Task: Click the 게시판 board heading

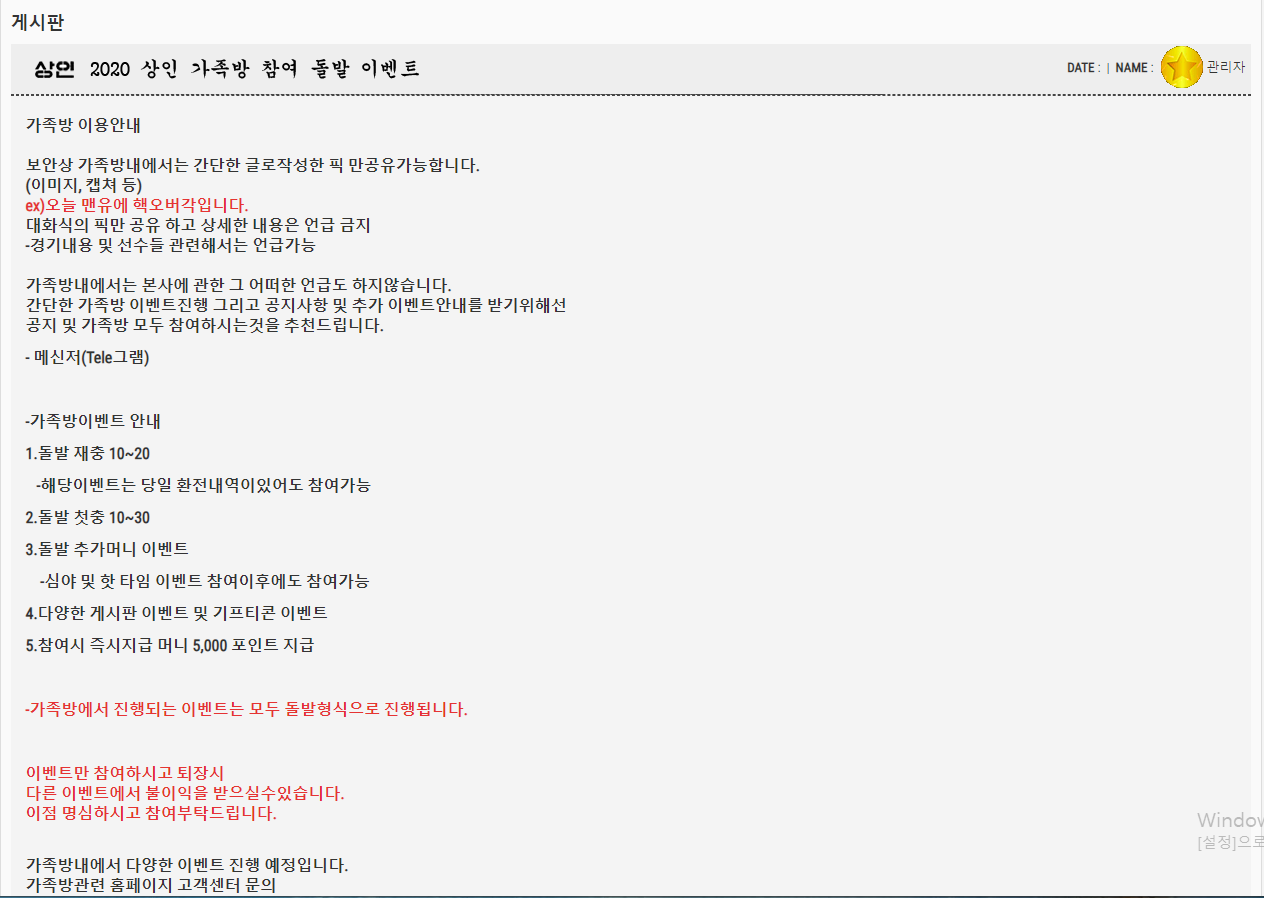Action: [38, 21]
